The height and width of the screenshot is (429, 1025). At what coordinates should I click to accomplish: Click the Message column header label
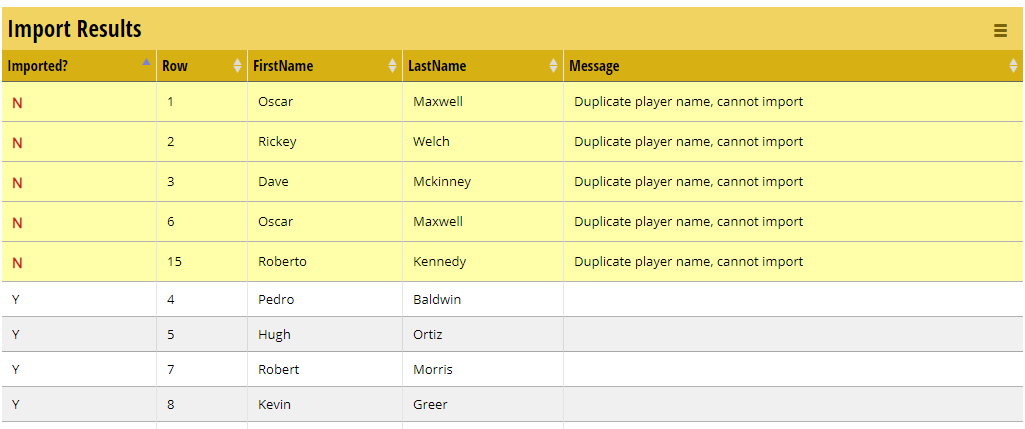(594, 66)
